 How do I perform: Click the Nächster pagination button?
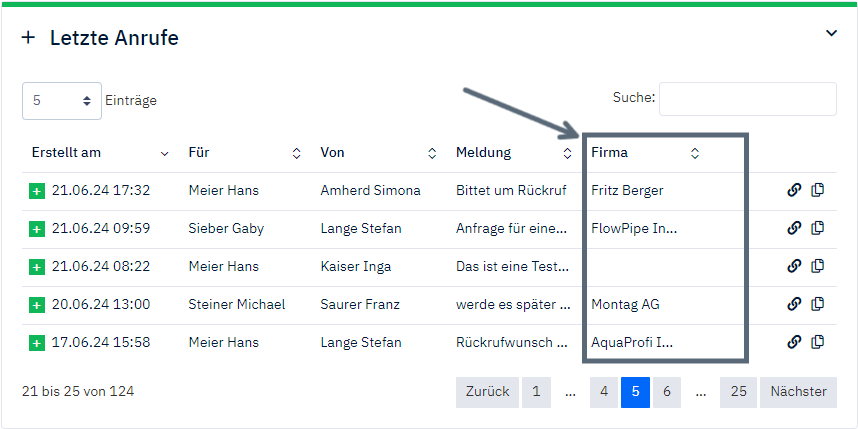(798, 392)
